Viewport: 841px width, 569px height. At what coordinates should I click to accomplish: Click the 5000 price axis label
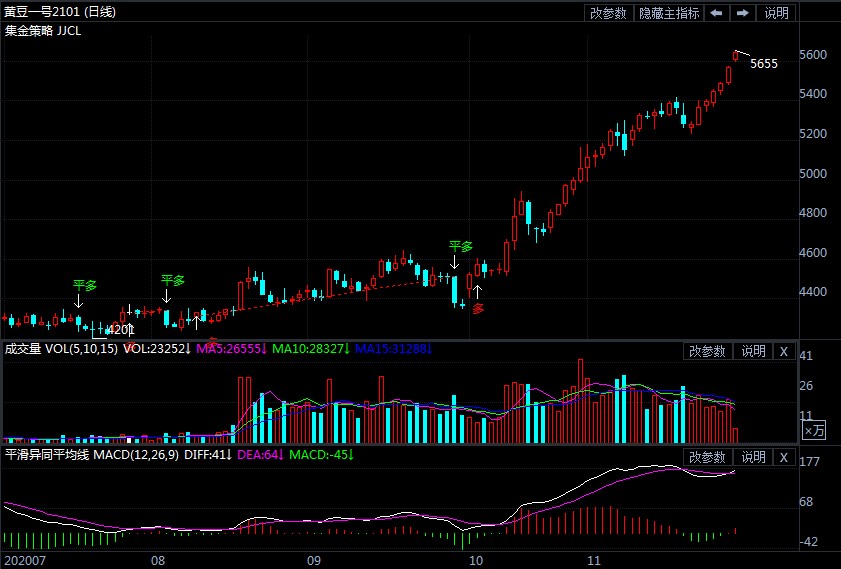coord(813,173)
